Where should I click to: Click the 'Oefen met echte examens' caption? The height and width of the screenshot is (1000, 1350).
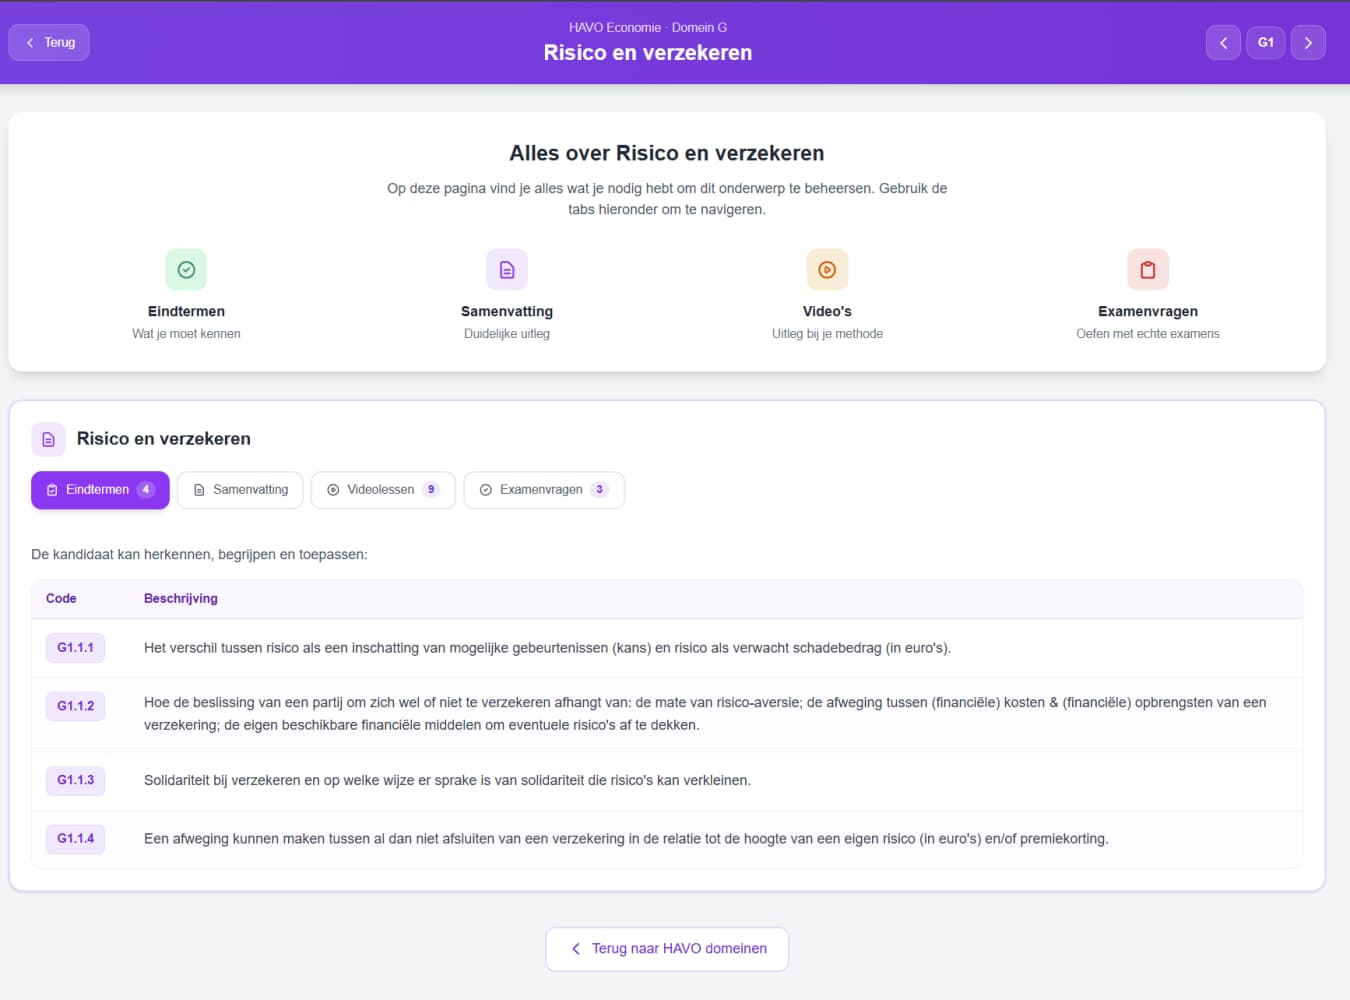(x=1148, y=334)
